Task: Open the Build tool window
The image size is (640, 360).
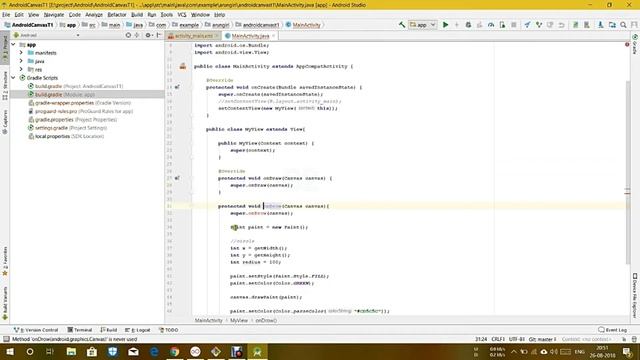Action: [x=109, y=330]
